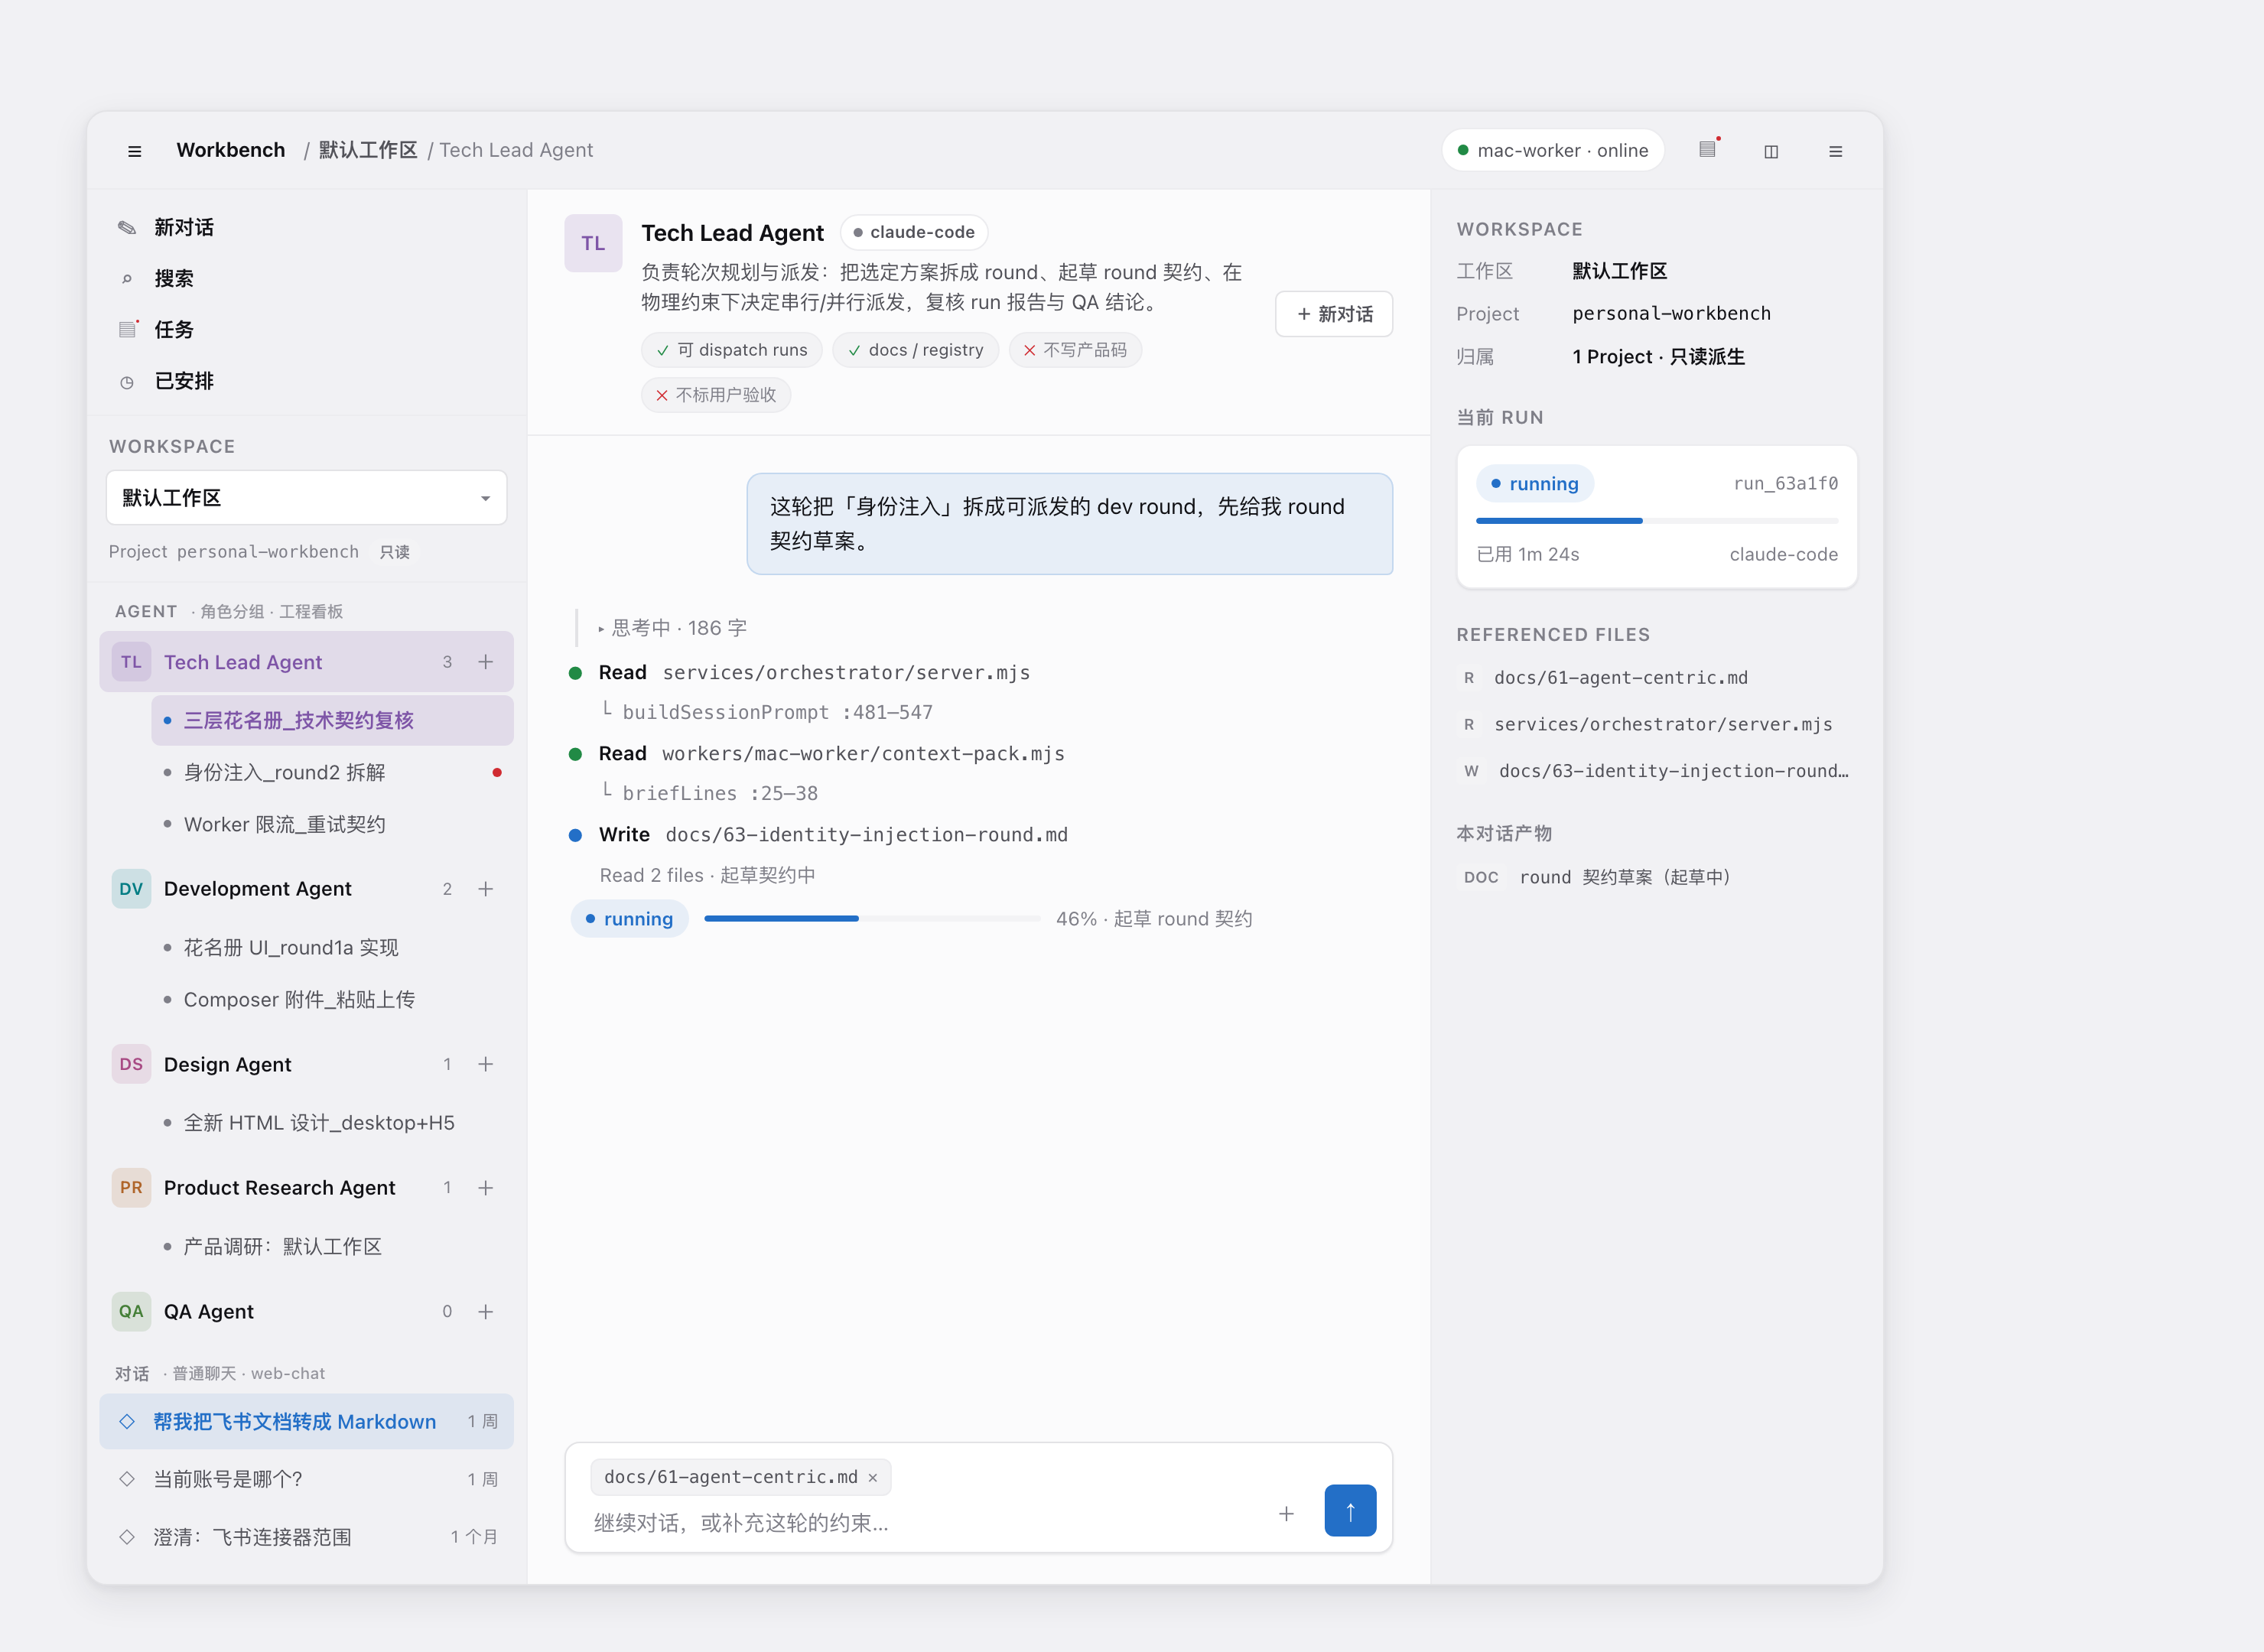Click the 不标用户验收 restriction chip

click(x=716, y=395)
